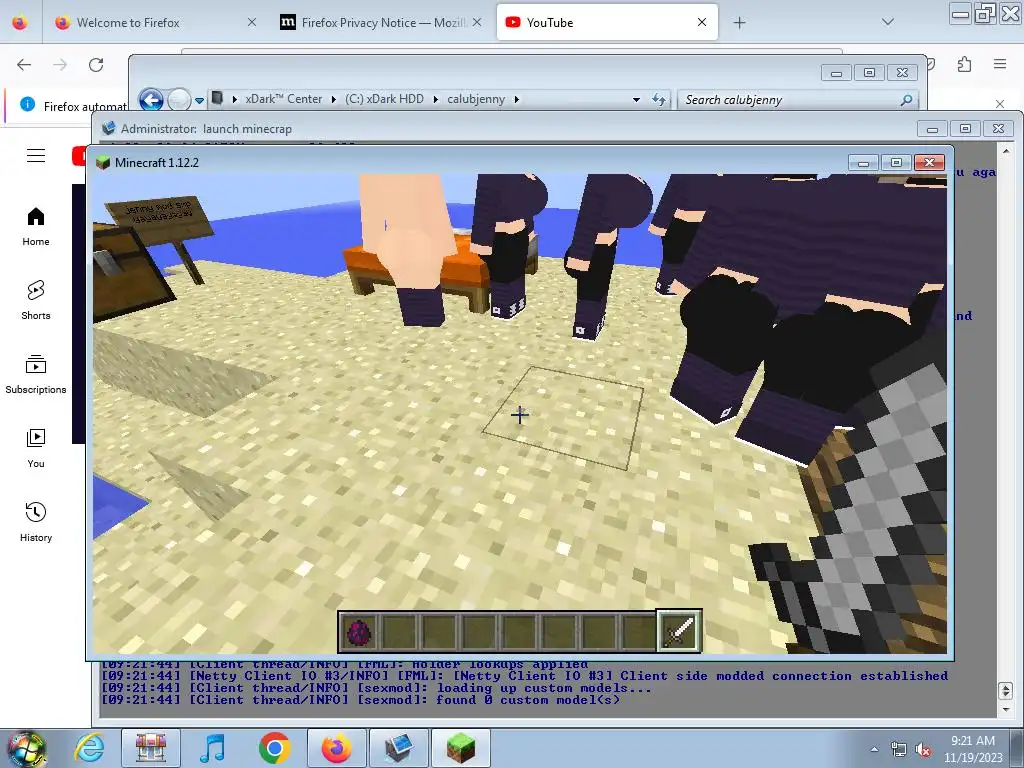This screenshot has width=1024, height=768.
Task: Open Firefox extensions puzzle icon
Action: click(965, 64)
